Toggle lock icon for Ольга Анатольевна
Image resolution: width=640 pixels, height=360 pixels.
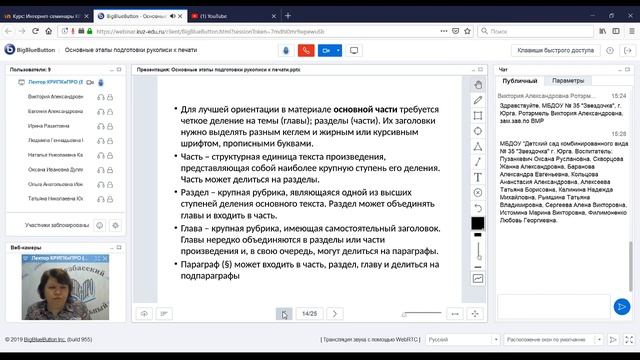pos(110,184)
